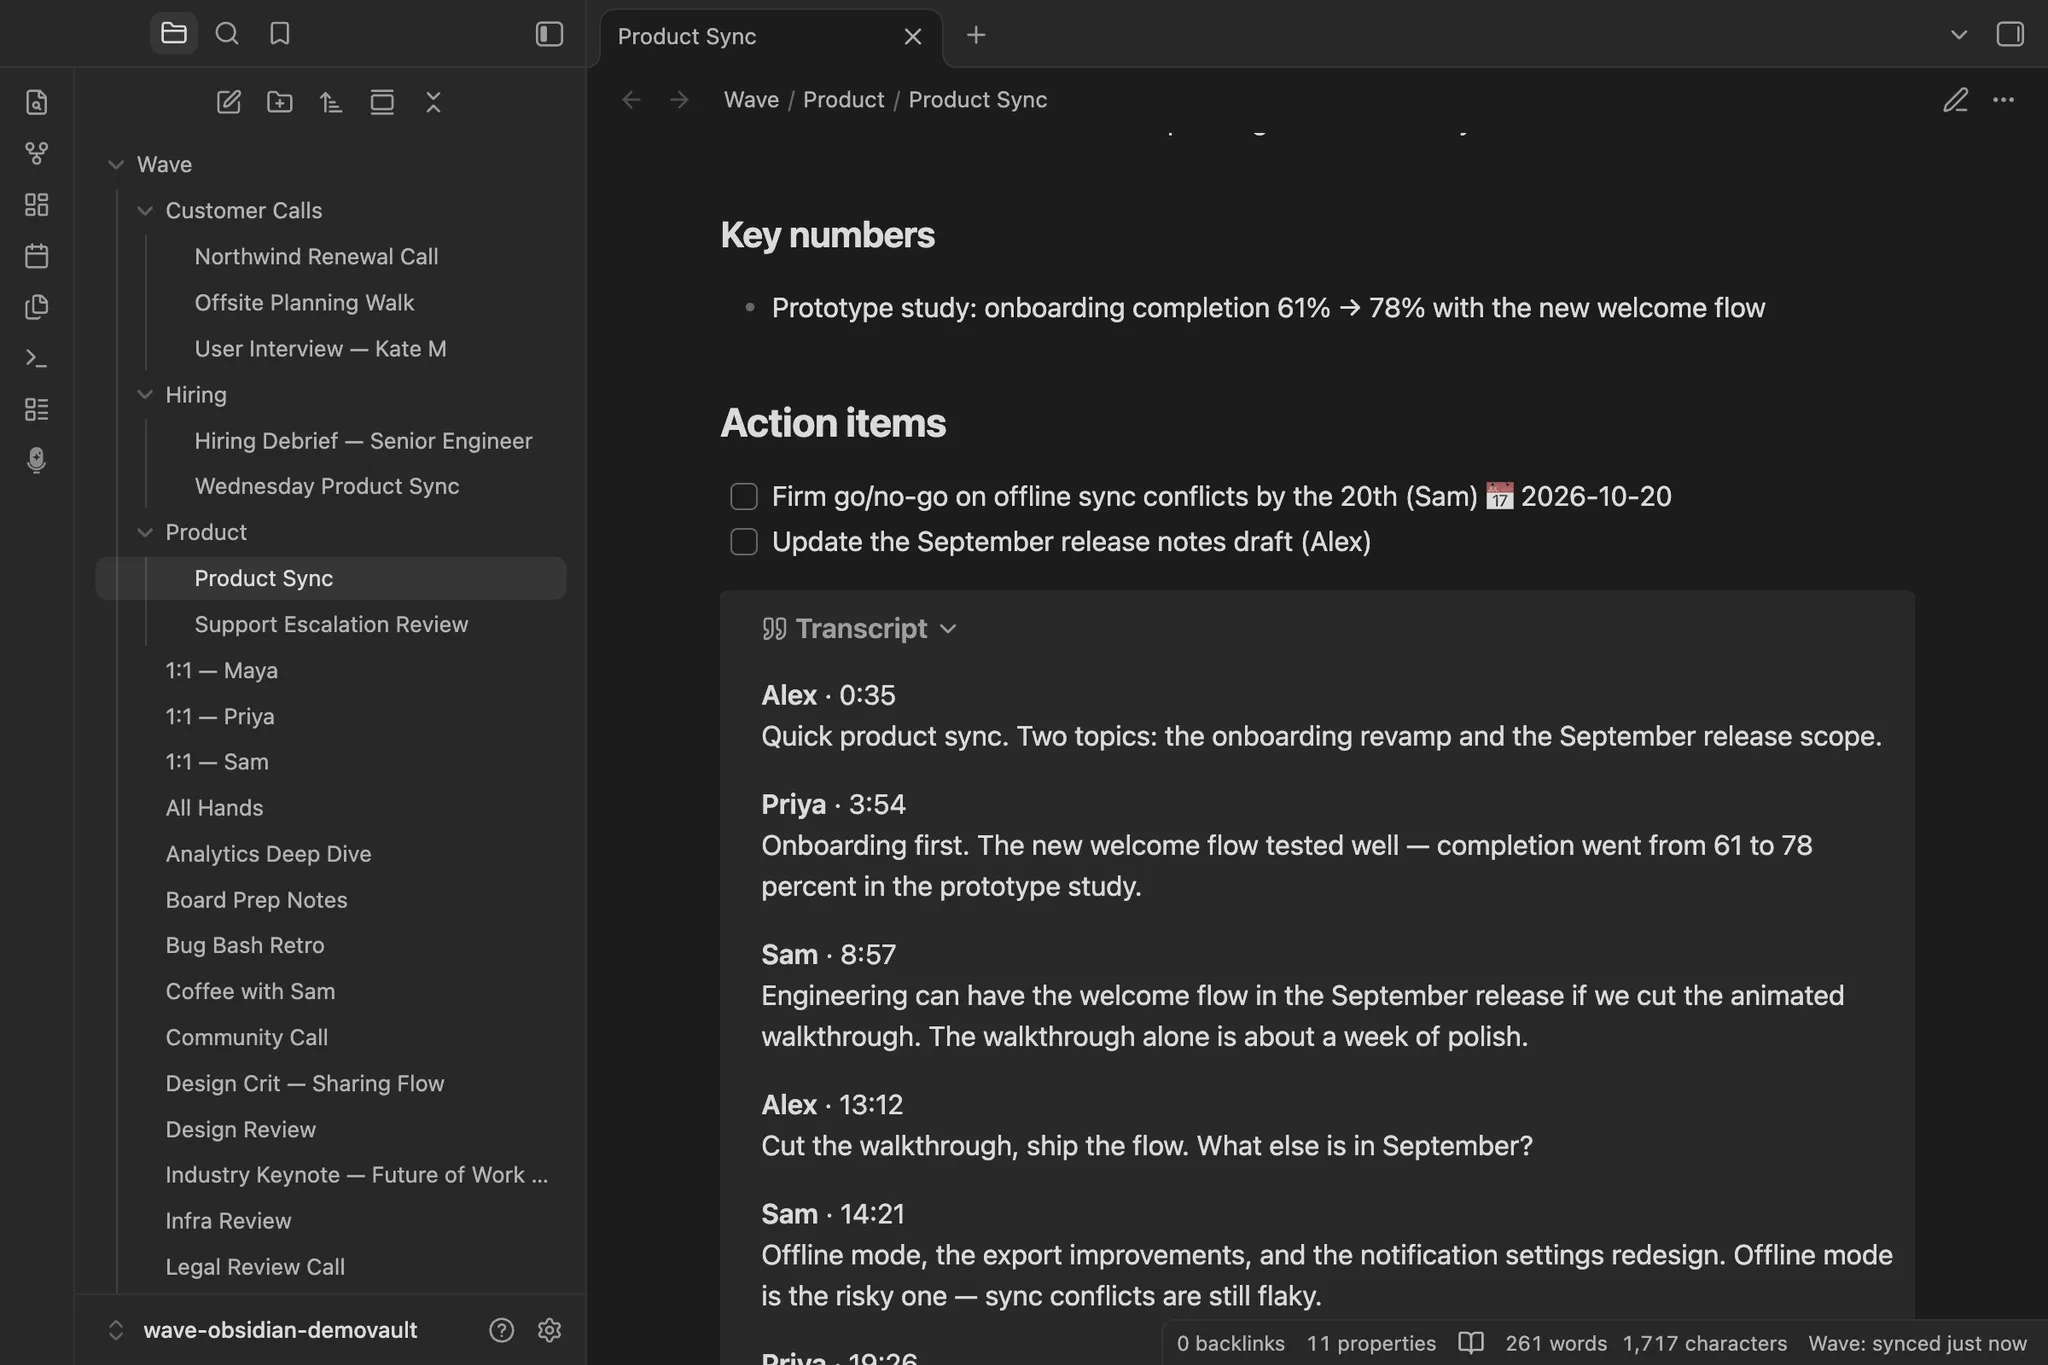Open vault settings gear
2048x1365 pixels.
click(x=549, y=1330)
